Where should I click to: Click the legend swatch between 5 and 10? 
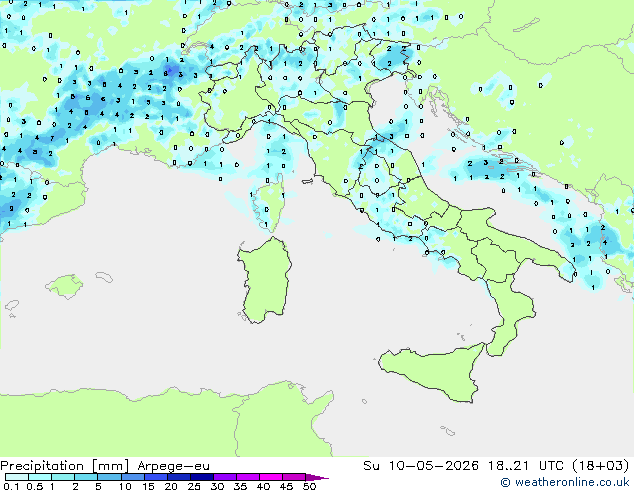(109, 477)
